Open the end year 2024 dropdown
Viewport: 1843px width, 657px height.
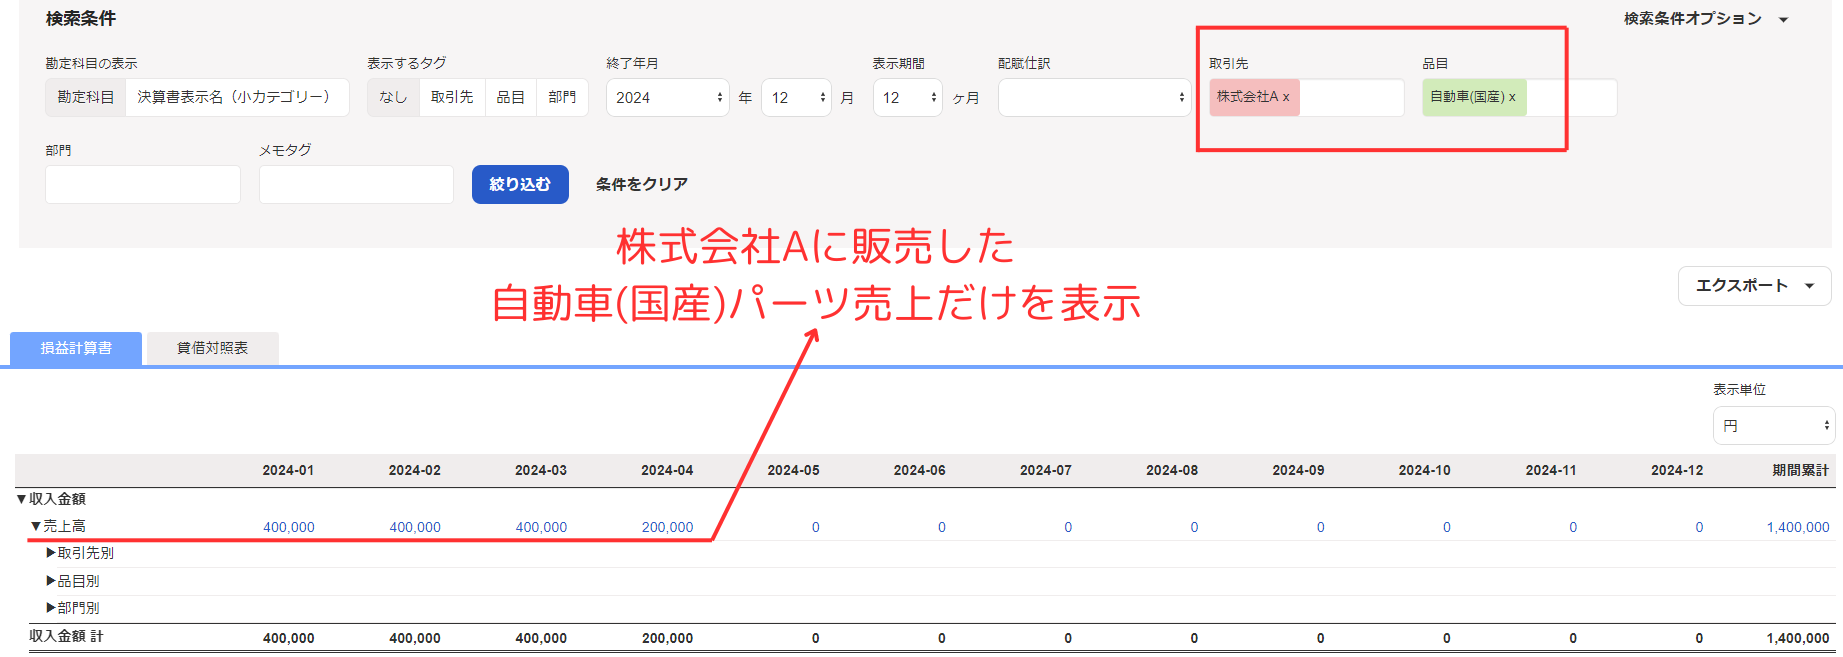click(667, 97)
